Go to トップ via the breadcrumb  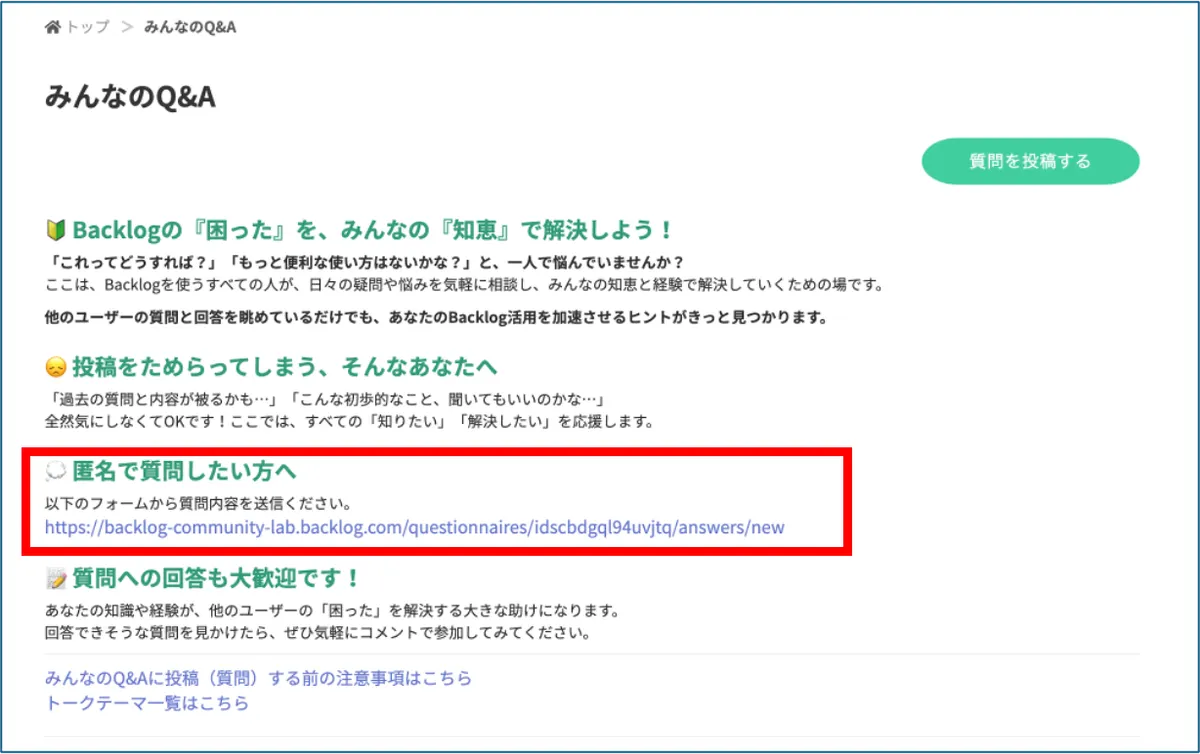coord(88,27)
